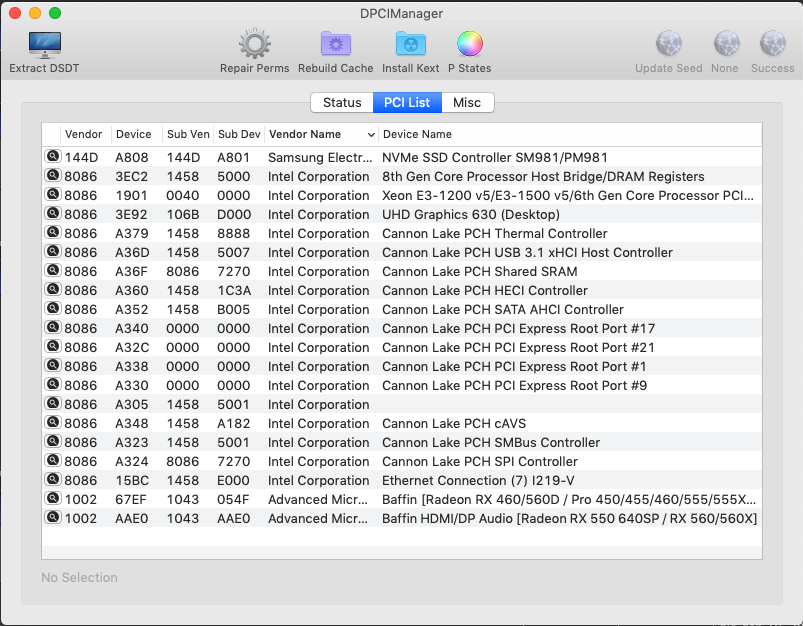Screen dimensions: 803x626
Task: Sort by Sub Dev column header
Action: [239, 134]
